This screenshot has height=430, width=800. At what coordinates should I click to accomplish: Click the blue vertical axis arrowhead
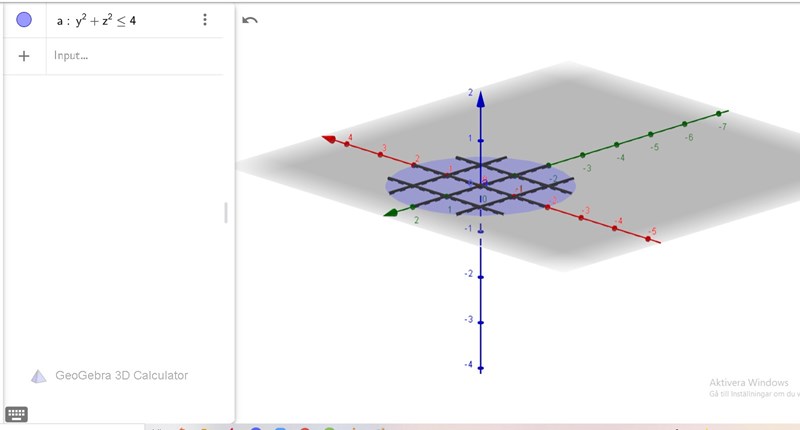[481, 98]
